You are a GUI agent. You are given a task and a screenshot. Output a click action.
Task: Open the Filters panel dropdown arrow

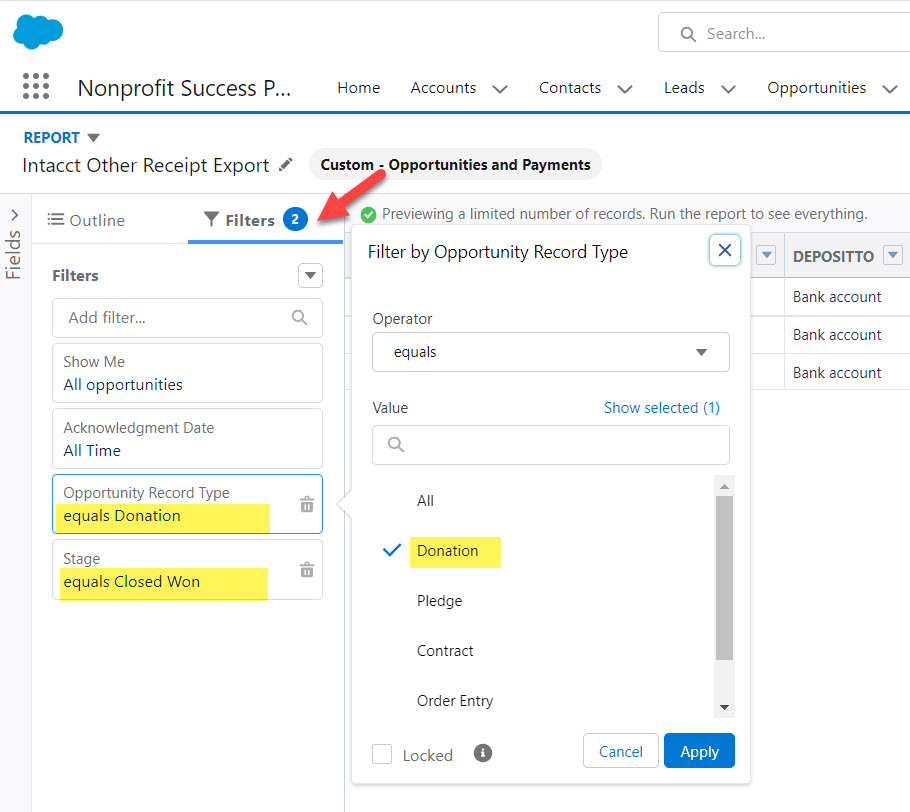[x=311, y=276]
